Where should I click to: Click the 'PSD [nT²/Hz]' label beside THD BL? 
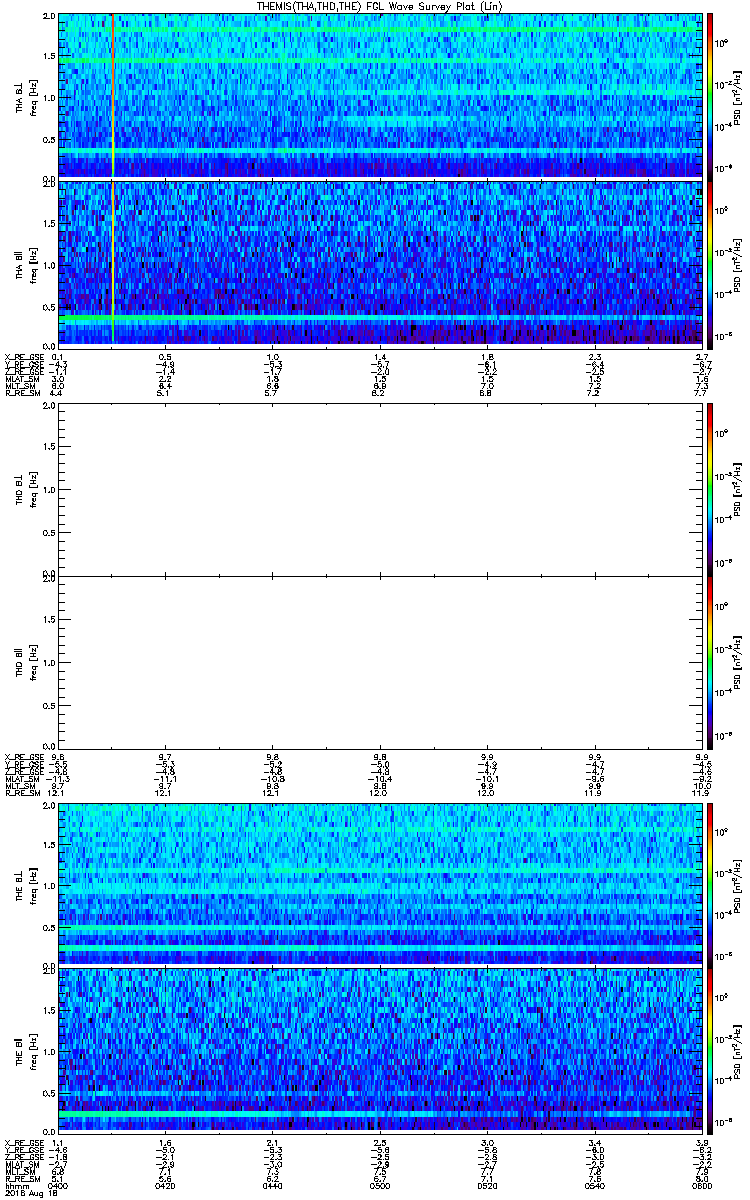[x=737, y=492]
